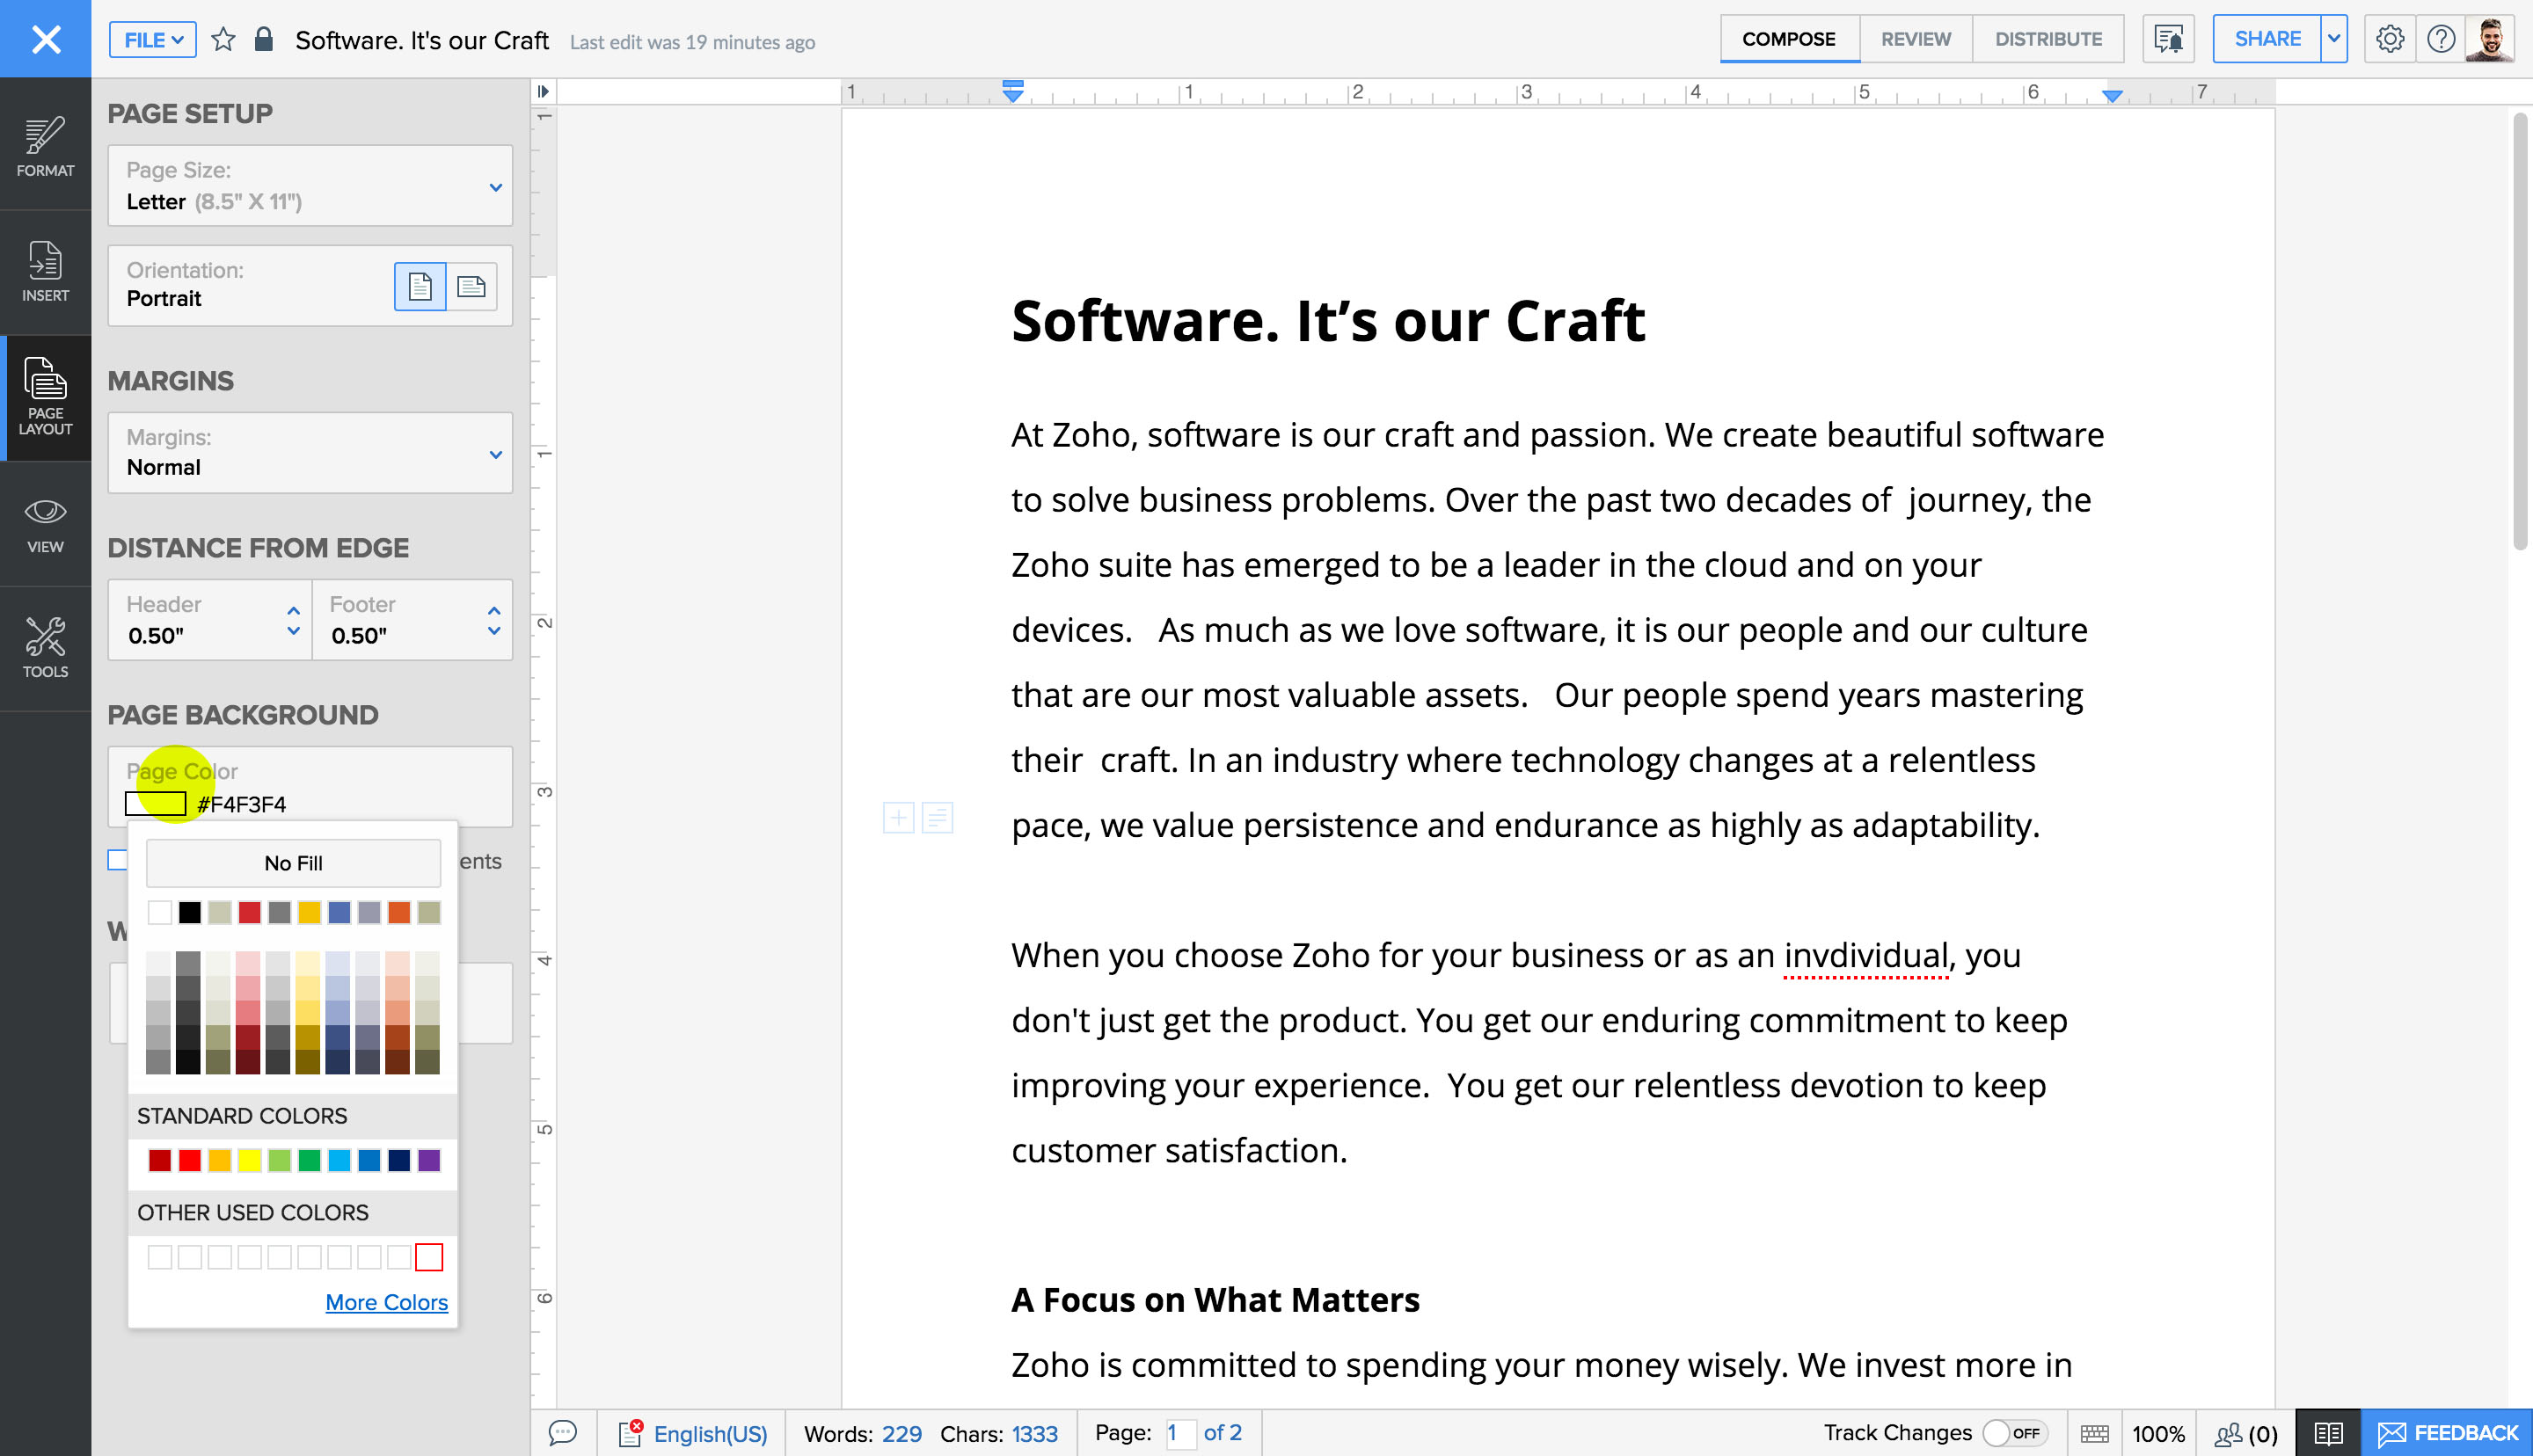Tick the checkbox below Page Color
2533x1456 pixels.
tap(118, 860)
